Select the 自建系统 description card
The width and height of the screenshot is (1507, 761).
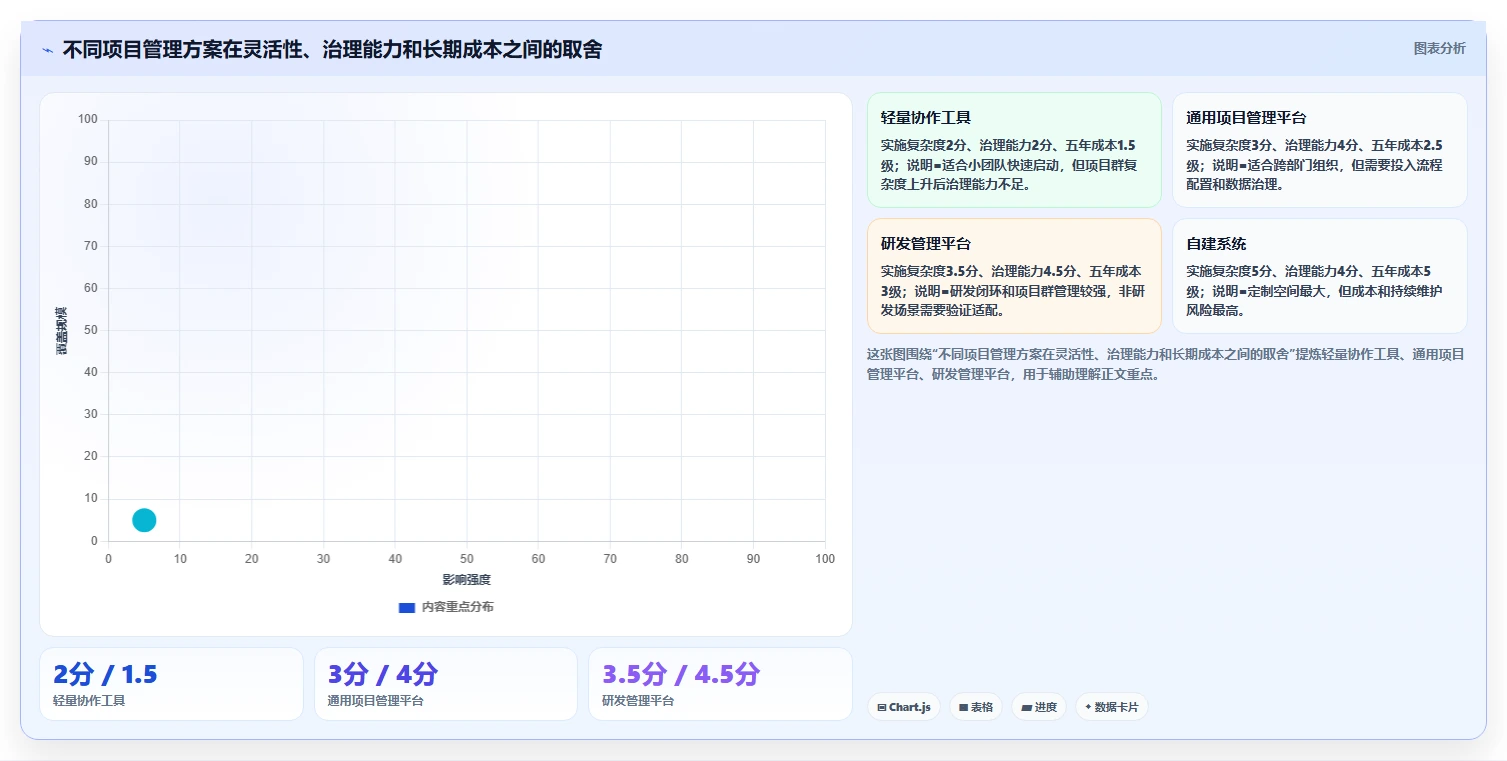1320,276
